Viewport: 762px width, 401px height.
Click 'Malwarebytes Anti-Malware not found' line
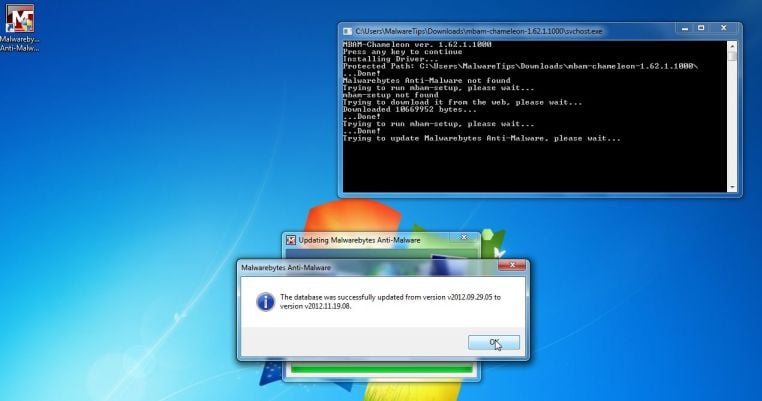[427, 81]
